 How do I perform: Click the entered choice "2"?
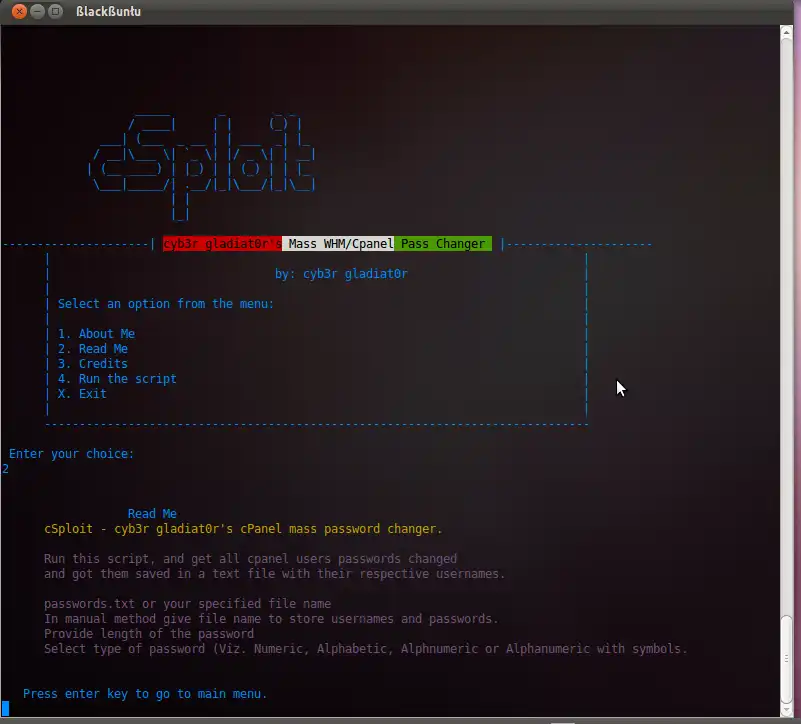tap(5, 469)
